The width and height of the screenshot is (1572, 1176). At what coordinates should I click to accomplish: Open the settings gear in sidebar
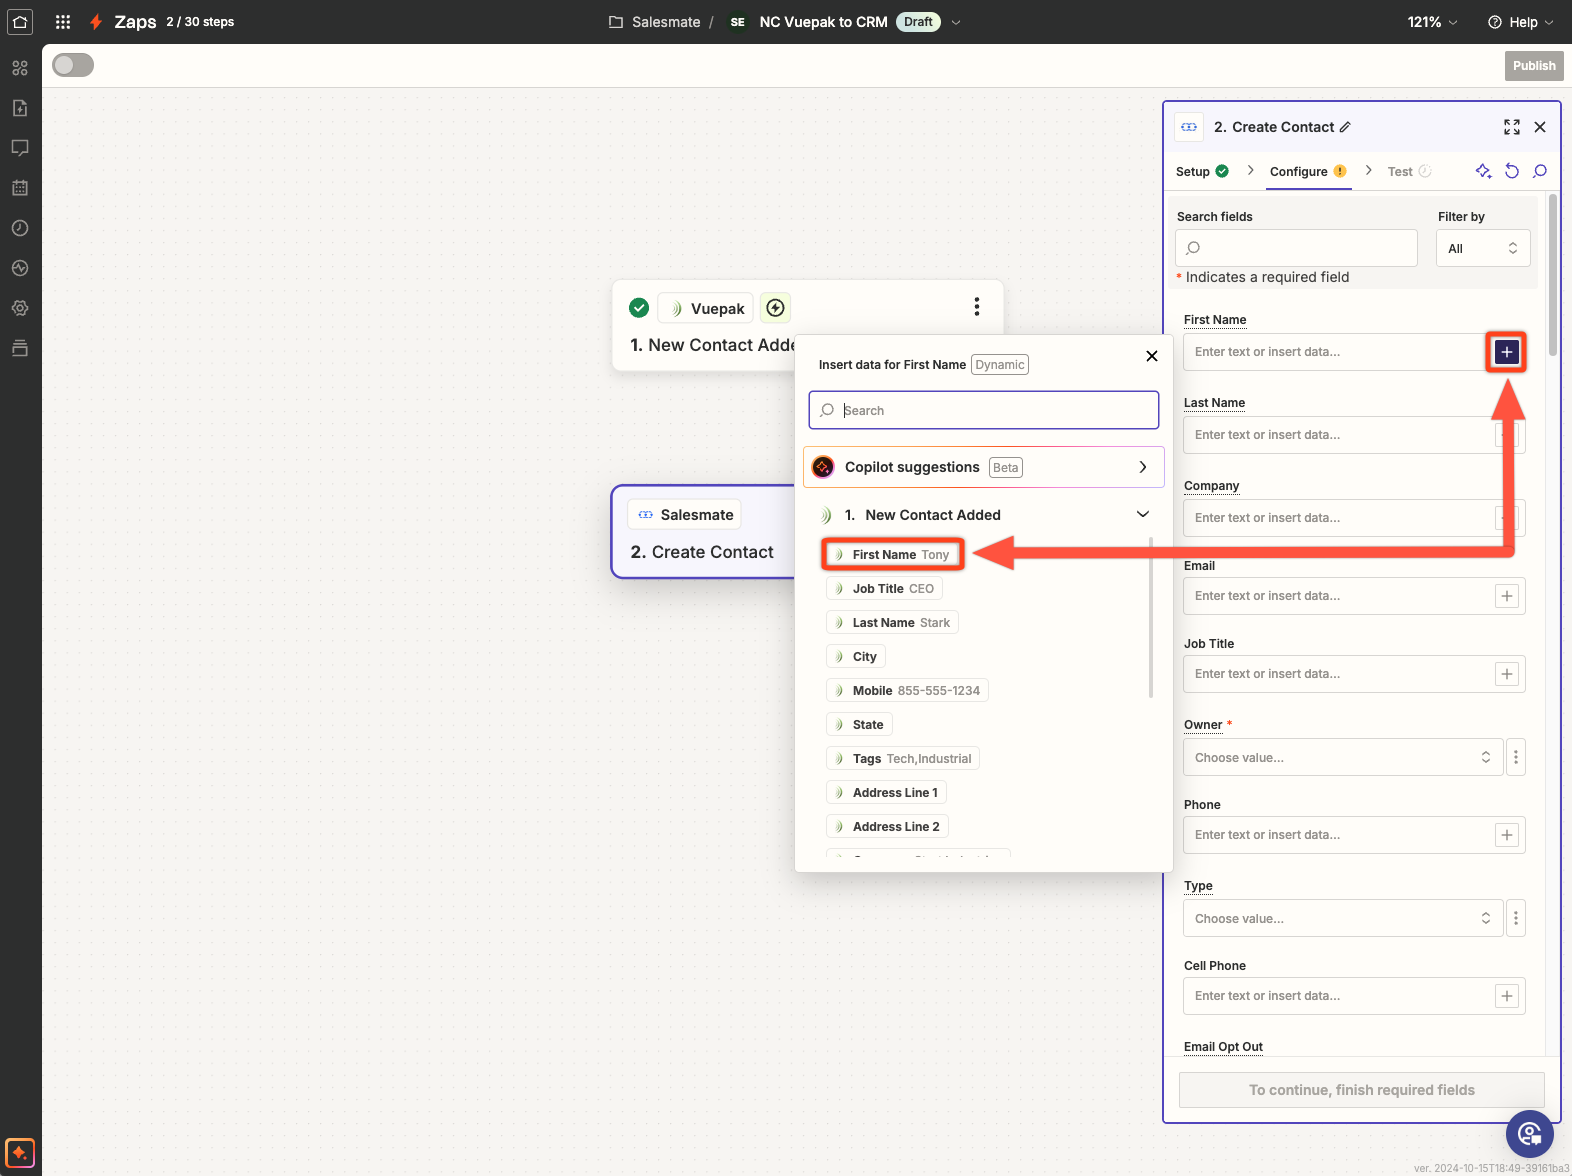tap(20, 308)
